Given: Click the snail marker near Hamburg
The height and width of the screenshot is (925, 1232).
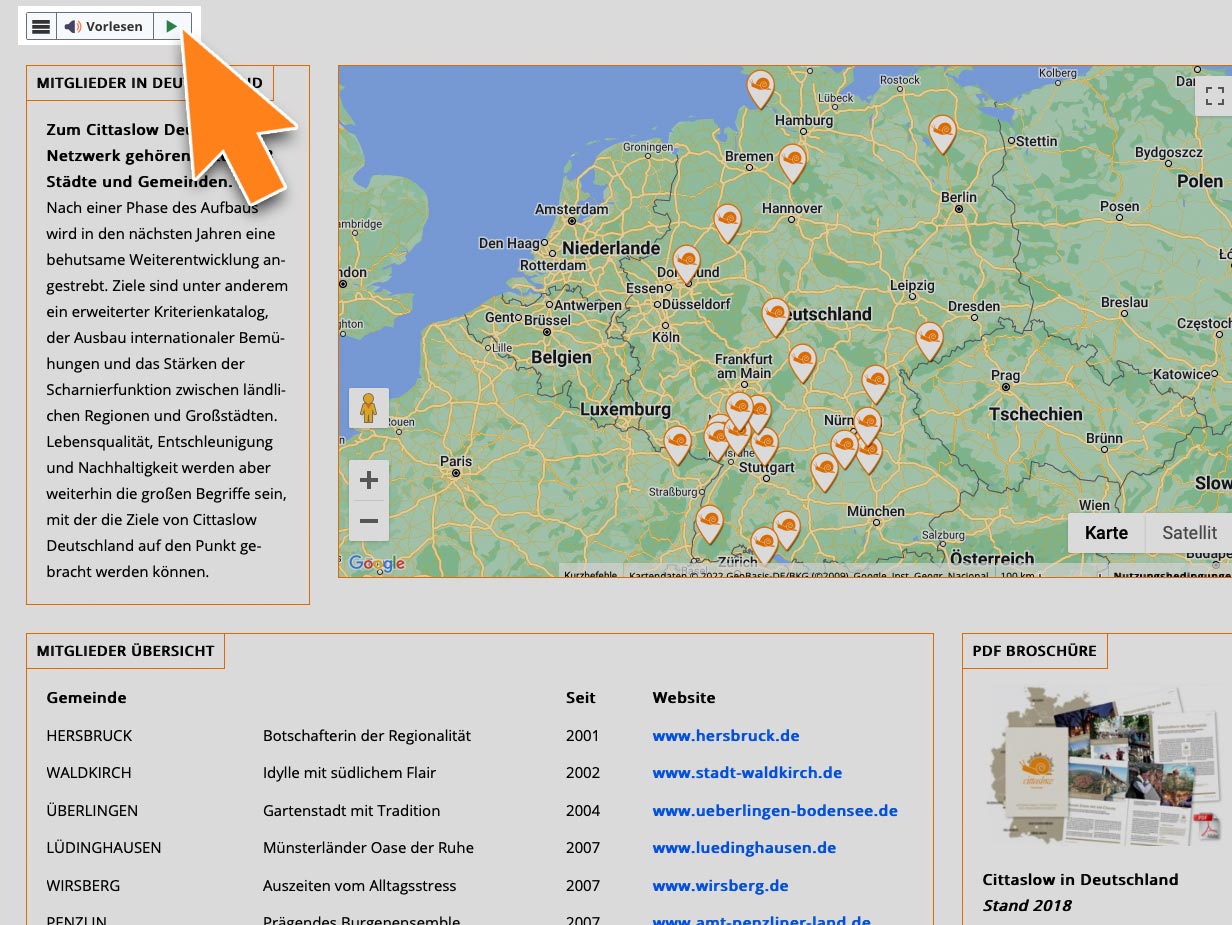Looking at the screenshot, I should coord(760,88).
